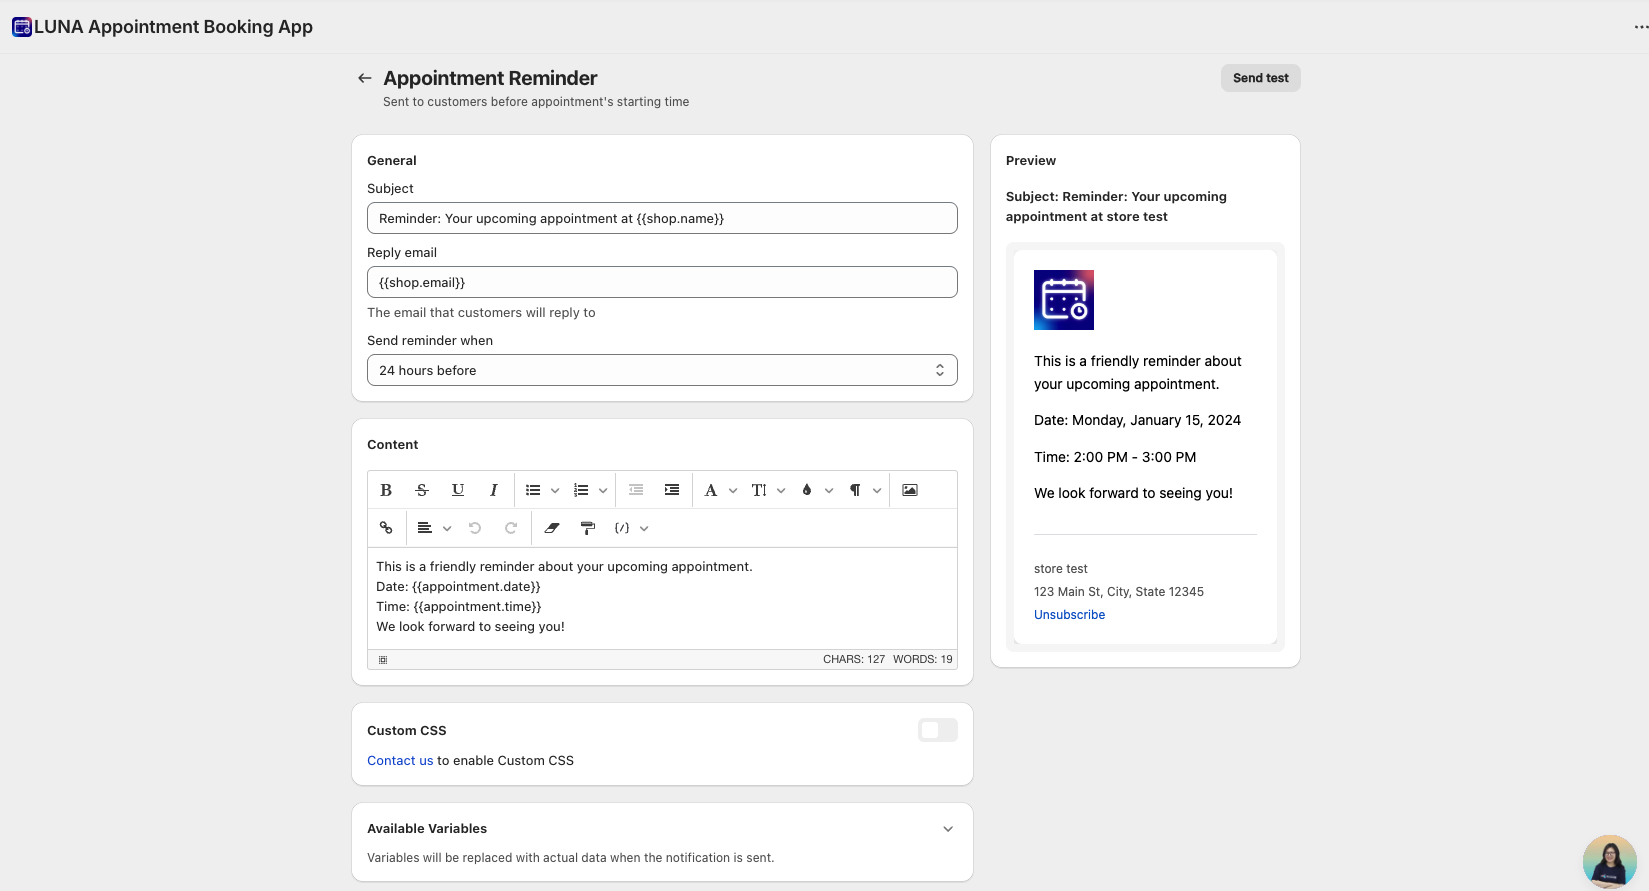Click the increase indent icon
This screenshot has width=1649, height=891.
click(672, 490)
